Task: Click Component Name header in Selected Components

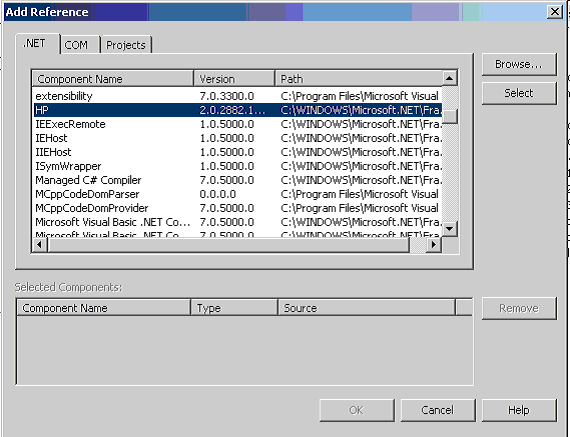Action: pyautogui.click(x=104, y=308)
